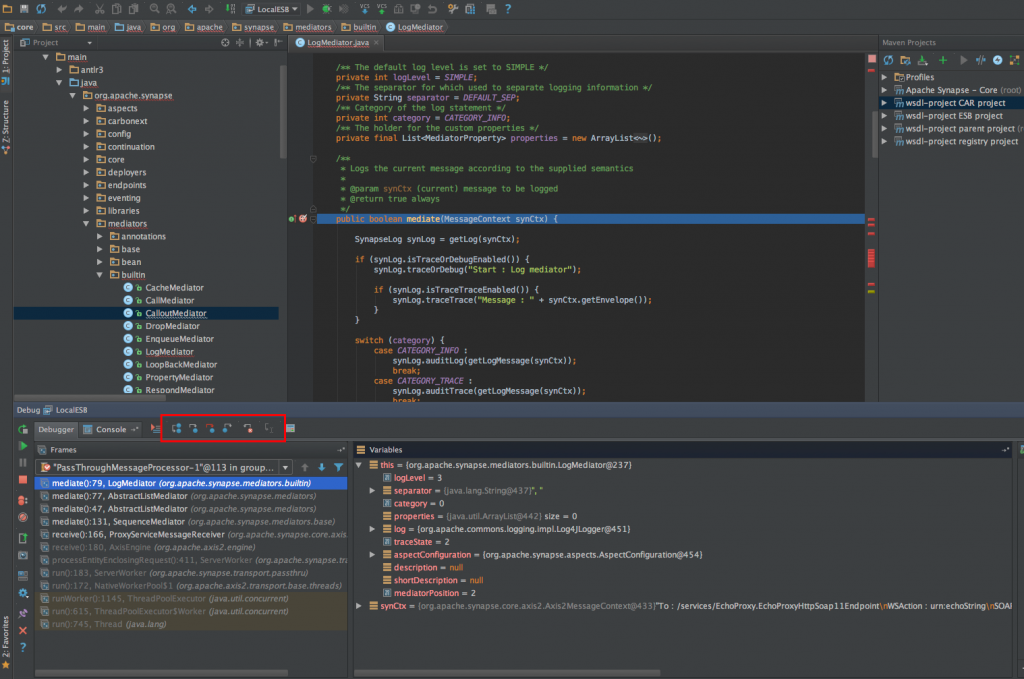
Task: Click Force Step Into (red arrow)
Action: pyautogui.click(x=210, y=428)
